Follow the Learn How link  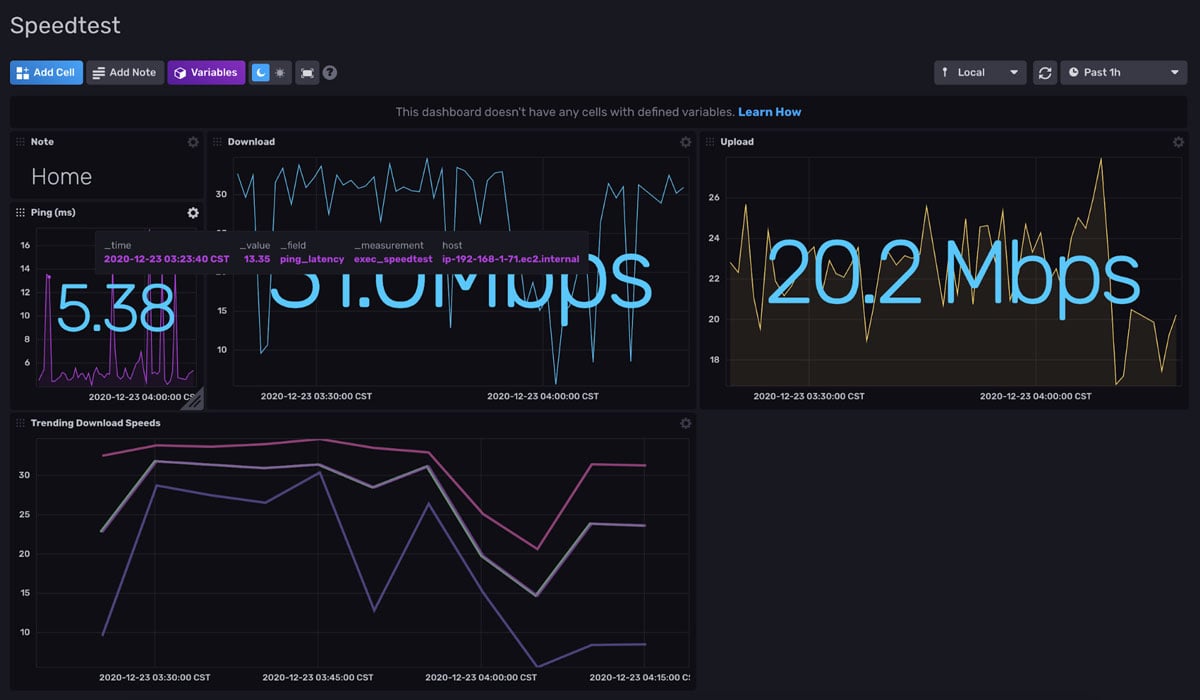(768, 112)
